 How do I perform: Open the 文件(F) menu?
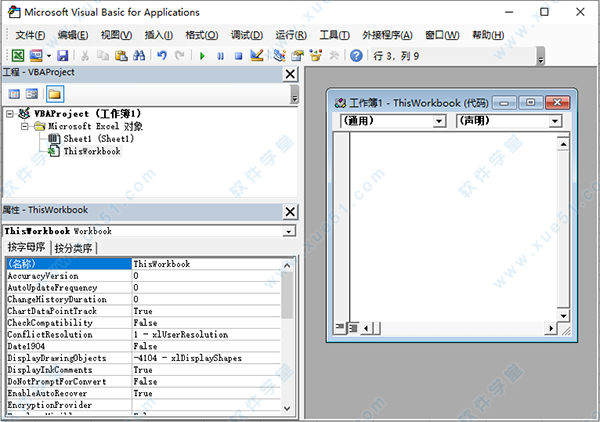click(30, 35)
